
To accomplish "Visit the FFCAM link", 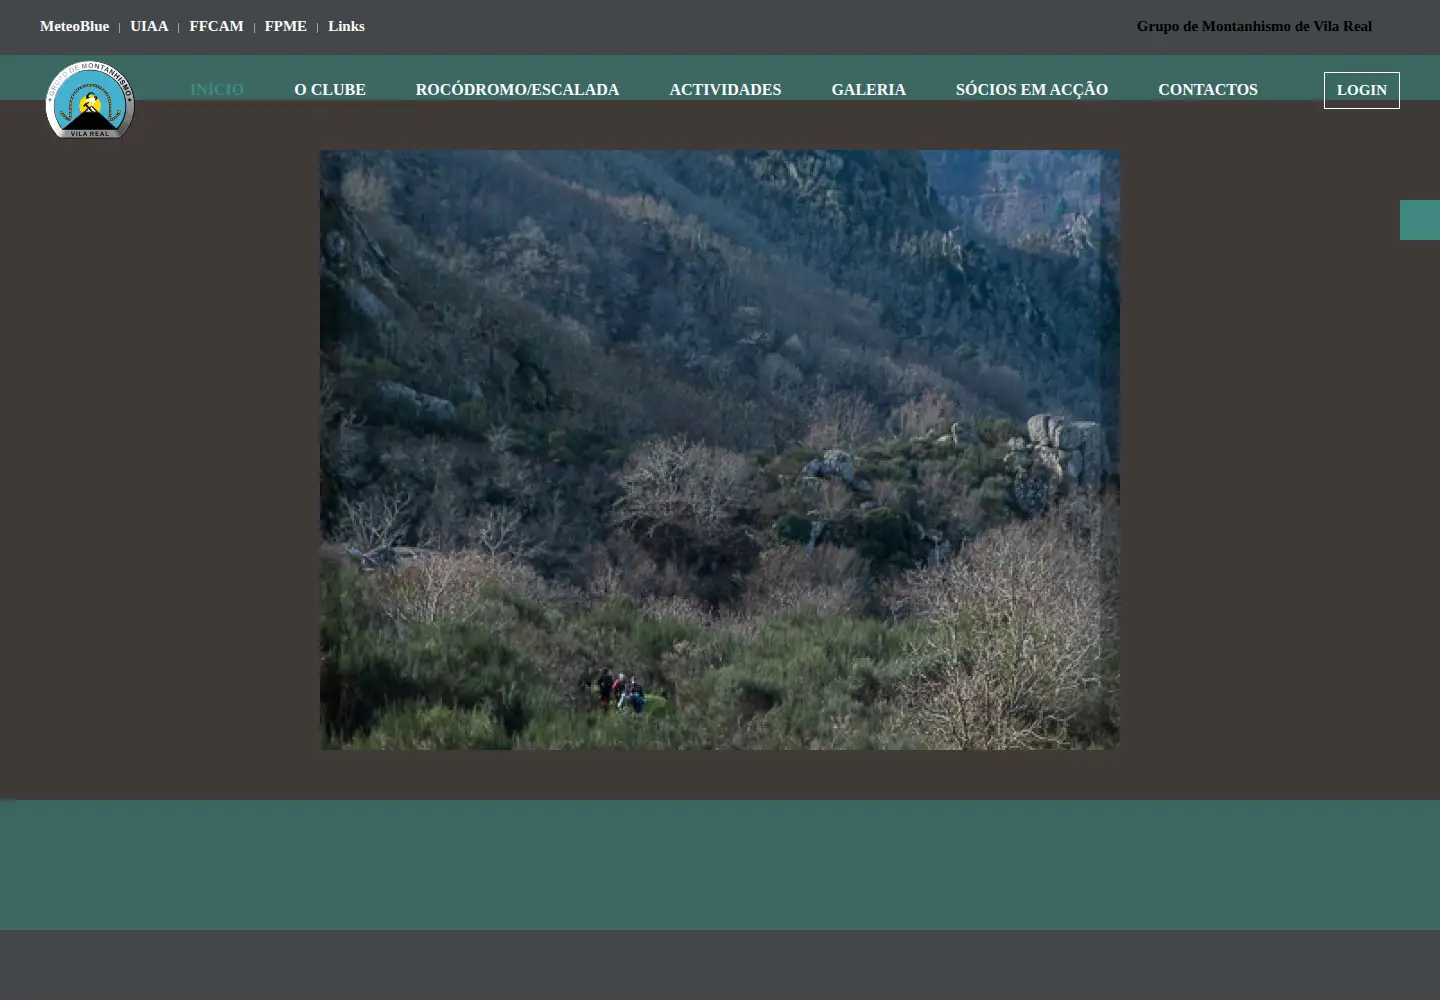I will pyautogui.click(x=216, y=27).
